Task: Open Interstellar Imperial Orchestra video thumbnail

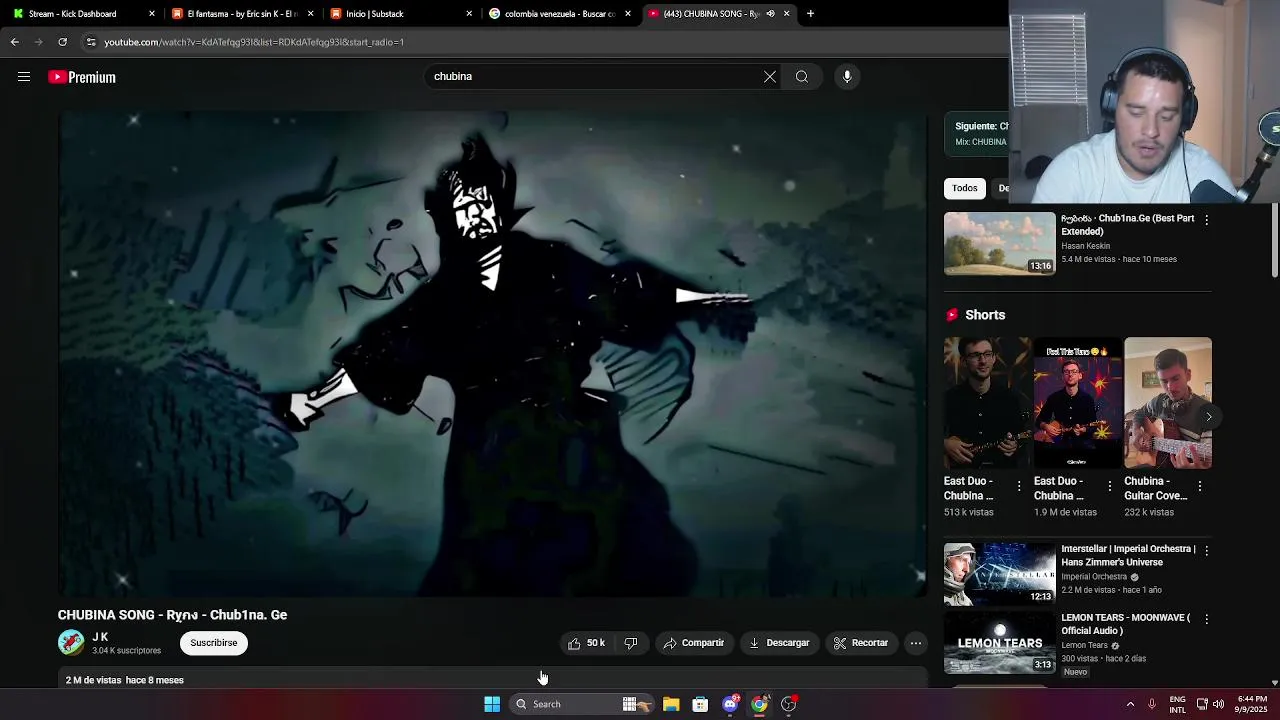Action: coord(1000,574)
